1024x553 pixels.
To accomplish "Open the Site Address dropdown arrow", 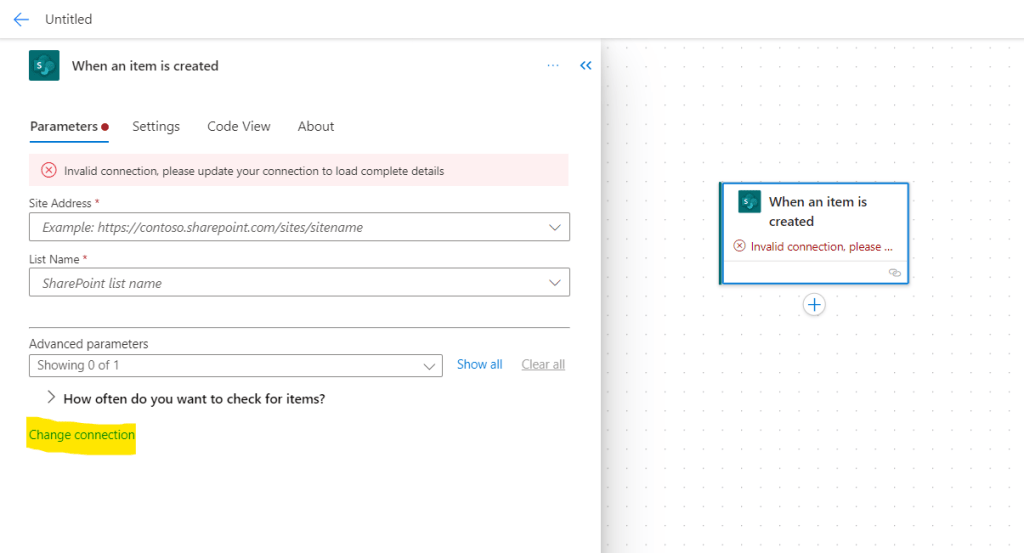I will (554, 227).
